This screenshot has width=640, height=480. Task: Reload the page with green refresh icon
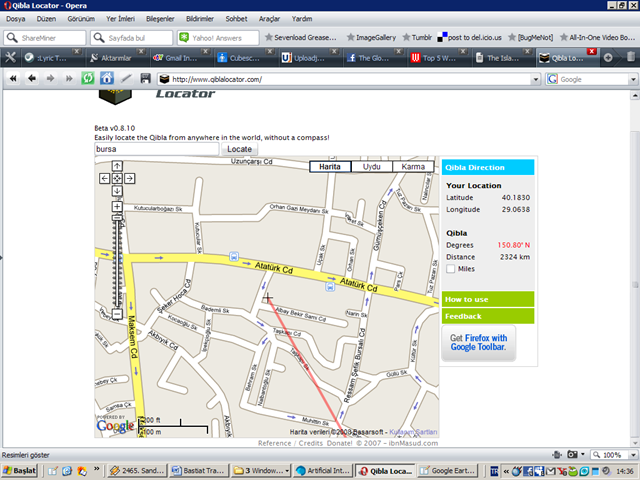click(x=88, y=78)
